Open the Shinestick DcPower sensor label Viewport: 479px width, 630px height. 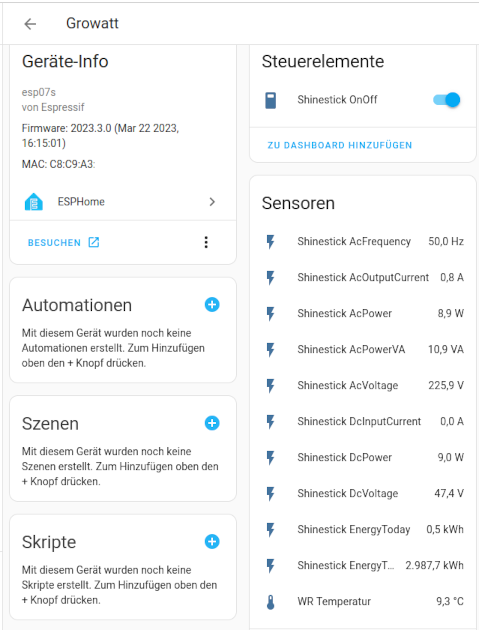[x=344, y=457]
